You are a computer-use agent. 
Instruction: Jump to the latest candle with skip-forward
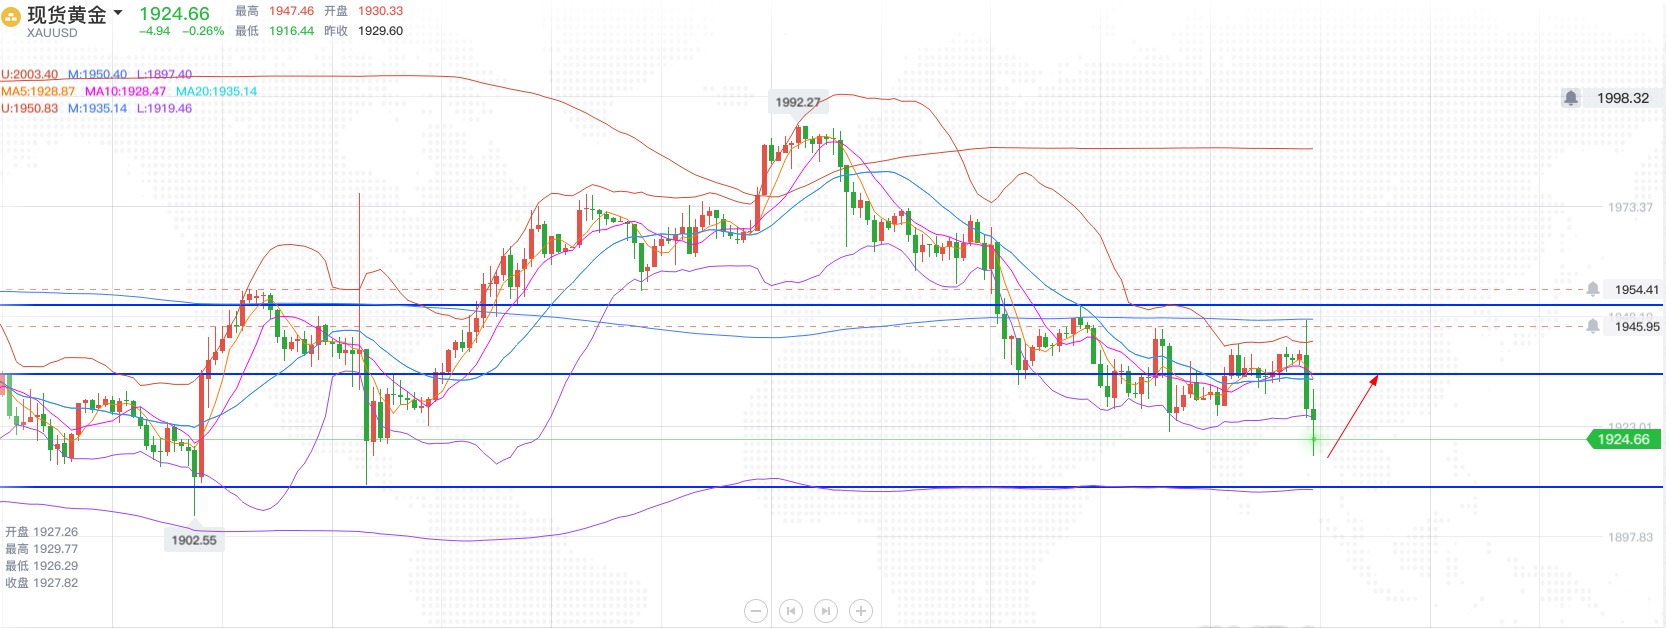coord(826,610)
